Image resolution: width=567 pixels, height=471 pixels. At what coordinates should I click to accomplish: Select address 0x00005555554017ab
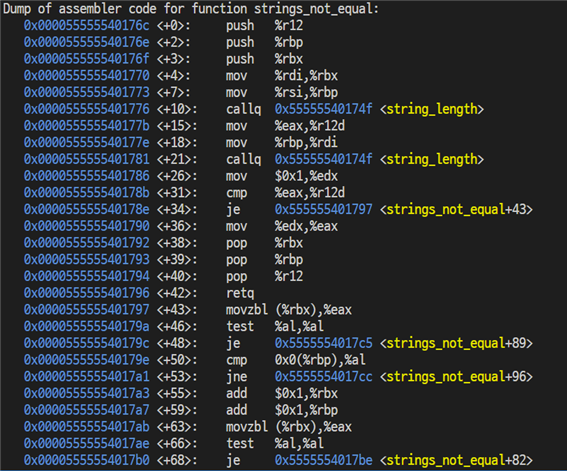(86, 427)
